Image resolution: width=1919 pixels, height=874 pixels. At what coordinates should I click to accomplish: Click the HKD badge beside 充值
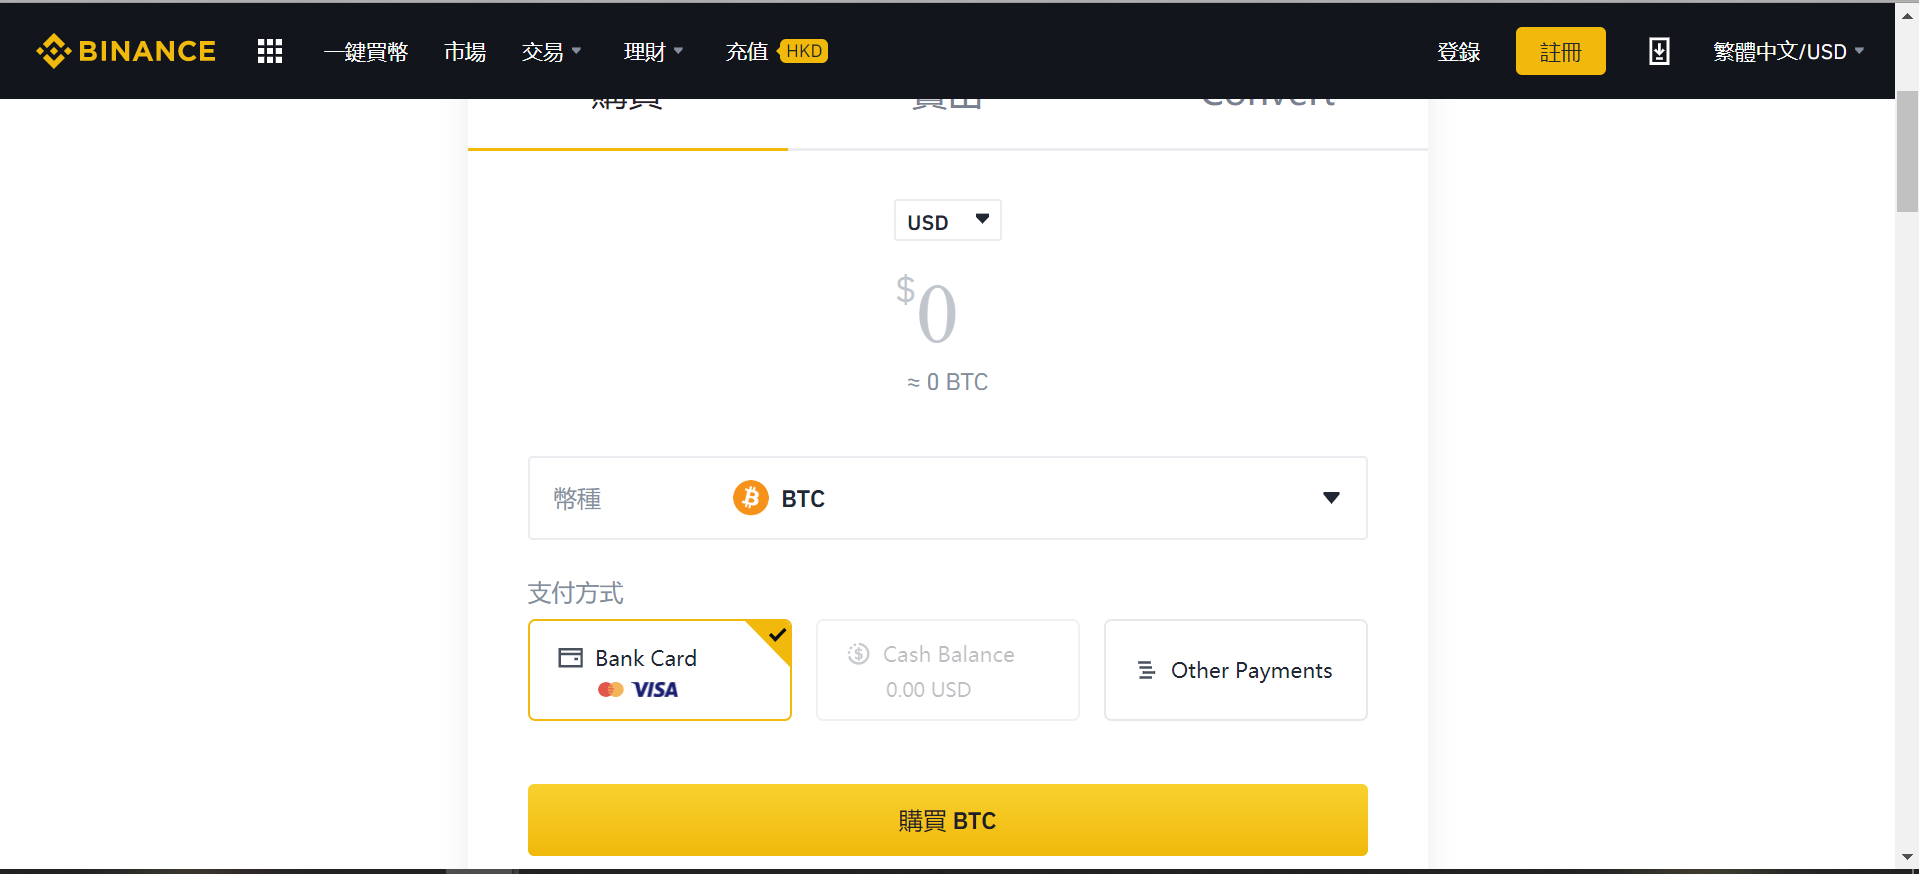803,51
